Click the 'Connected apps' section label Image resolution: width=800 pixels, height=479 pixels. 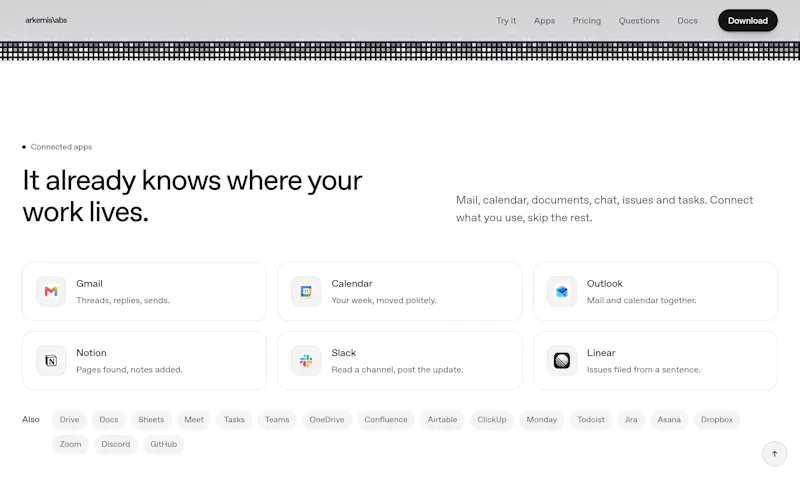pyautogui.click(x=61, y=147)
